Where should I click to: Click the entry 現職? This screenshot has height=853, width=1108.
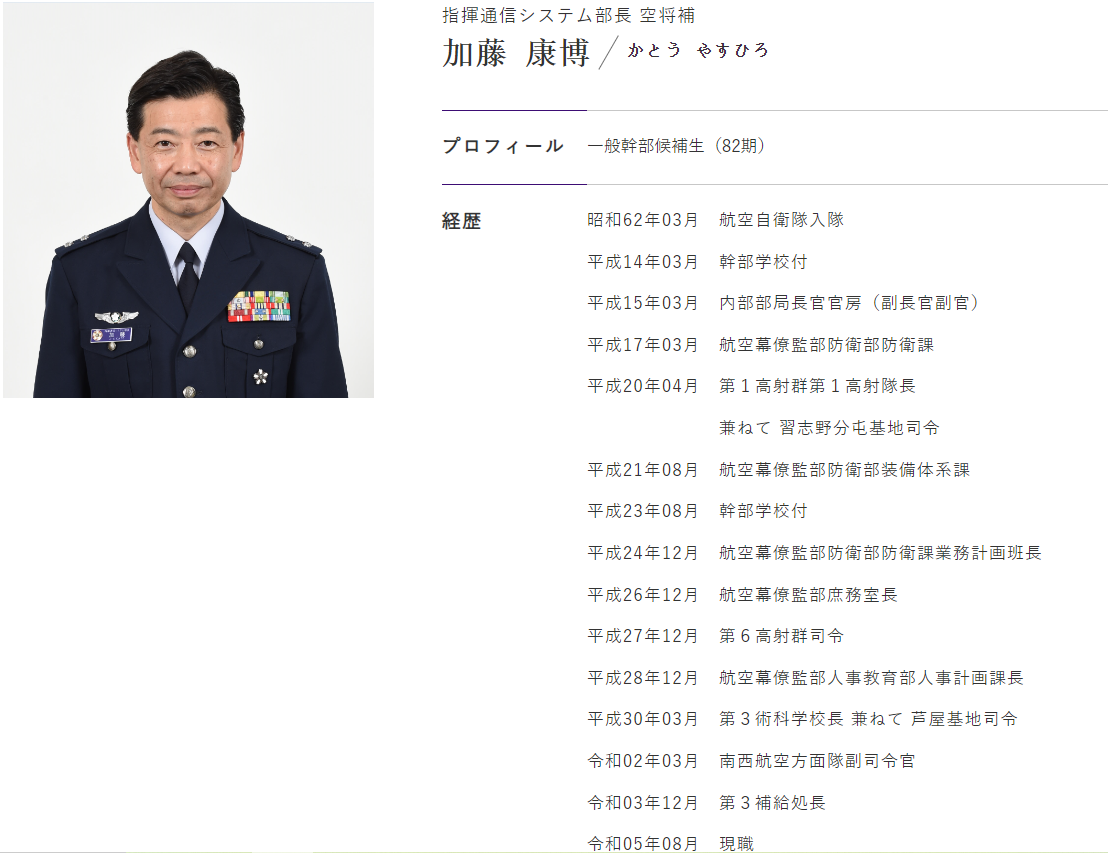click(x=736, y=844)
